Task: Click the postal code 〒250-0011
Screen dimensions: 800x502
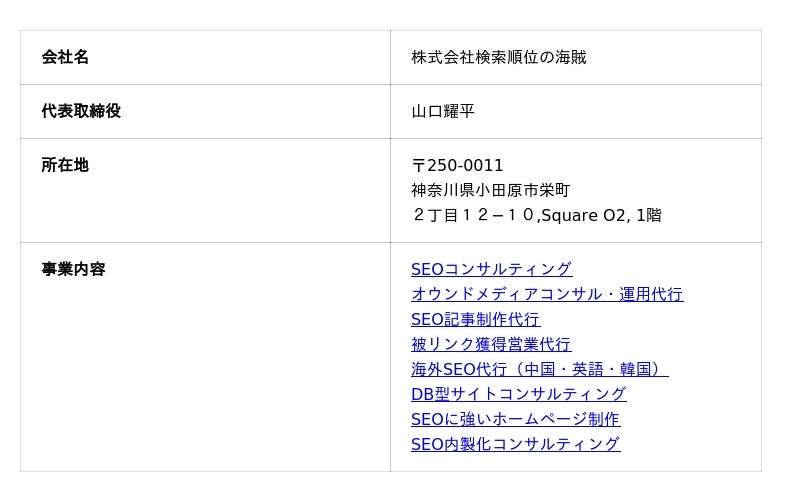Action: pos(457,165)
